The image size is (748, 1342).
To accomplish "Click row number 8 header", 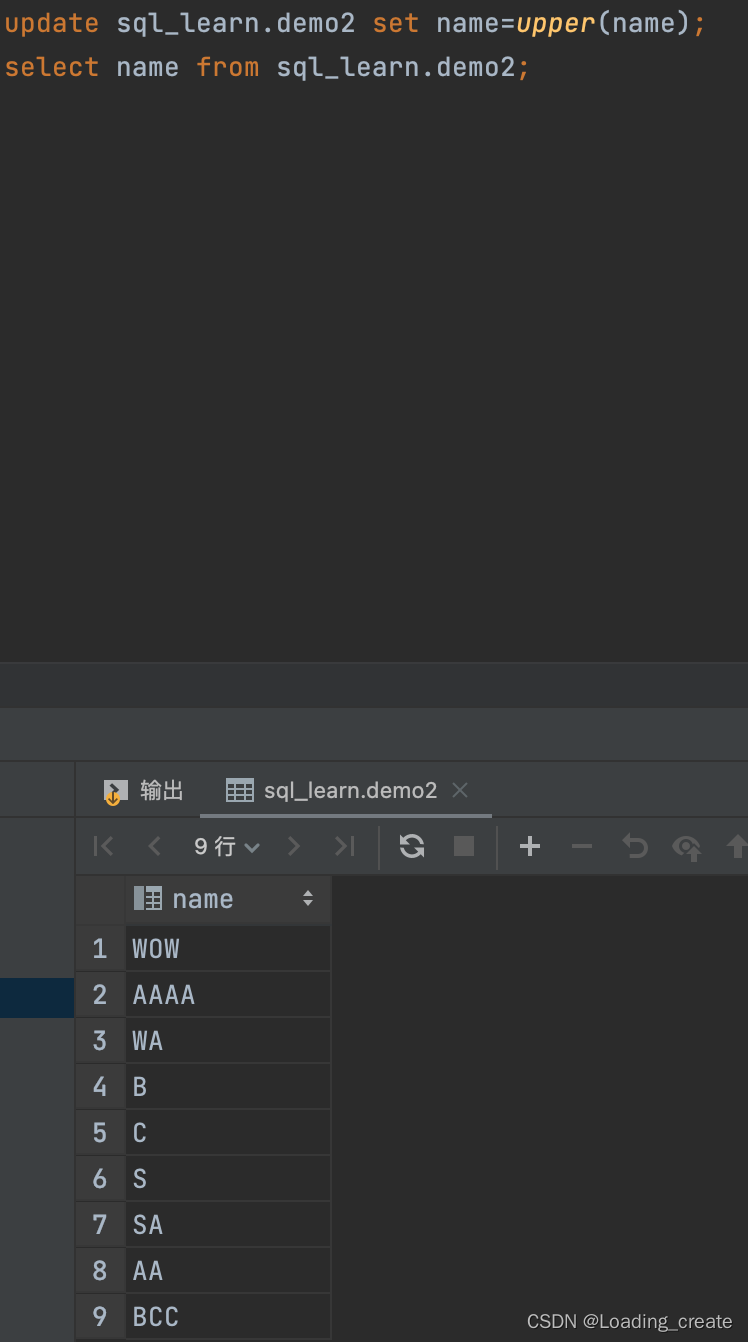I will (x=100, y=1270).
